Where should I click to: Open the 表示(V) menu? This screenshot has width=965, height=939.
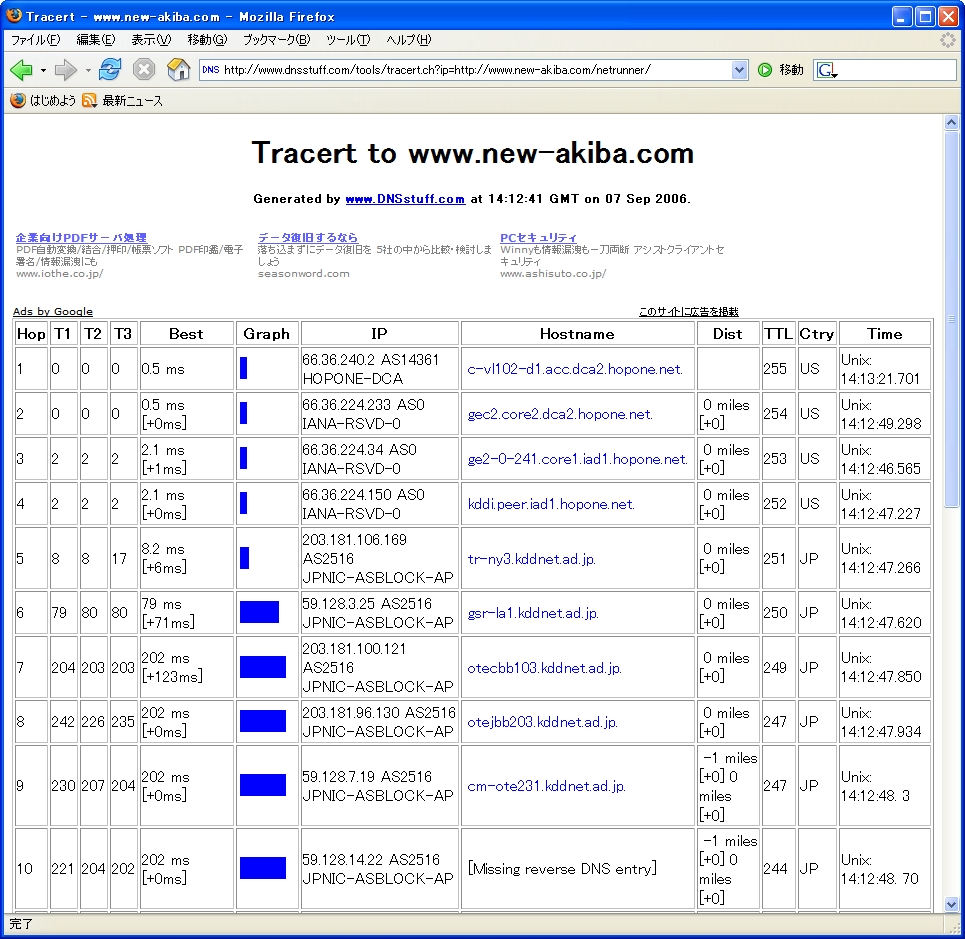[151, 40]
